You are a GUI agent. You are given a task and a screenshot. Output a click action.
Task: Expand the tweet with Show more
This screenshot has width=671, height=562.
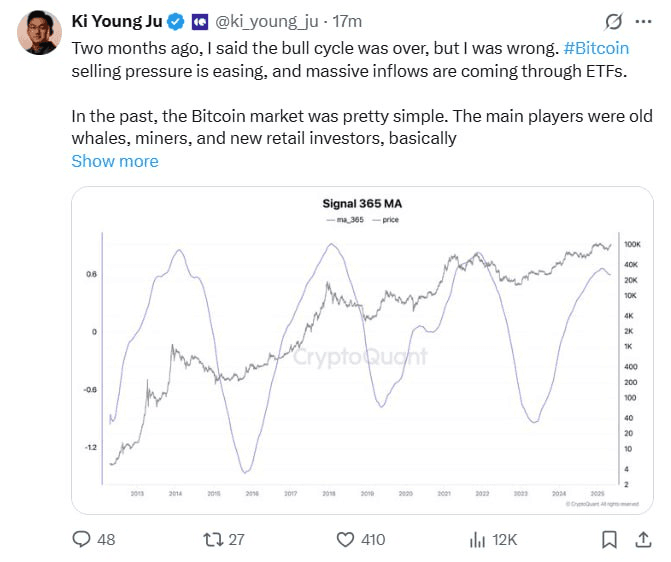coord(115,161)
